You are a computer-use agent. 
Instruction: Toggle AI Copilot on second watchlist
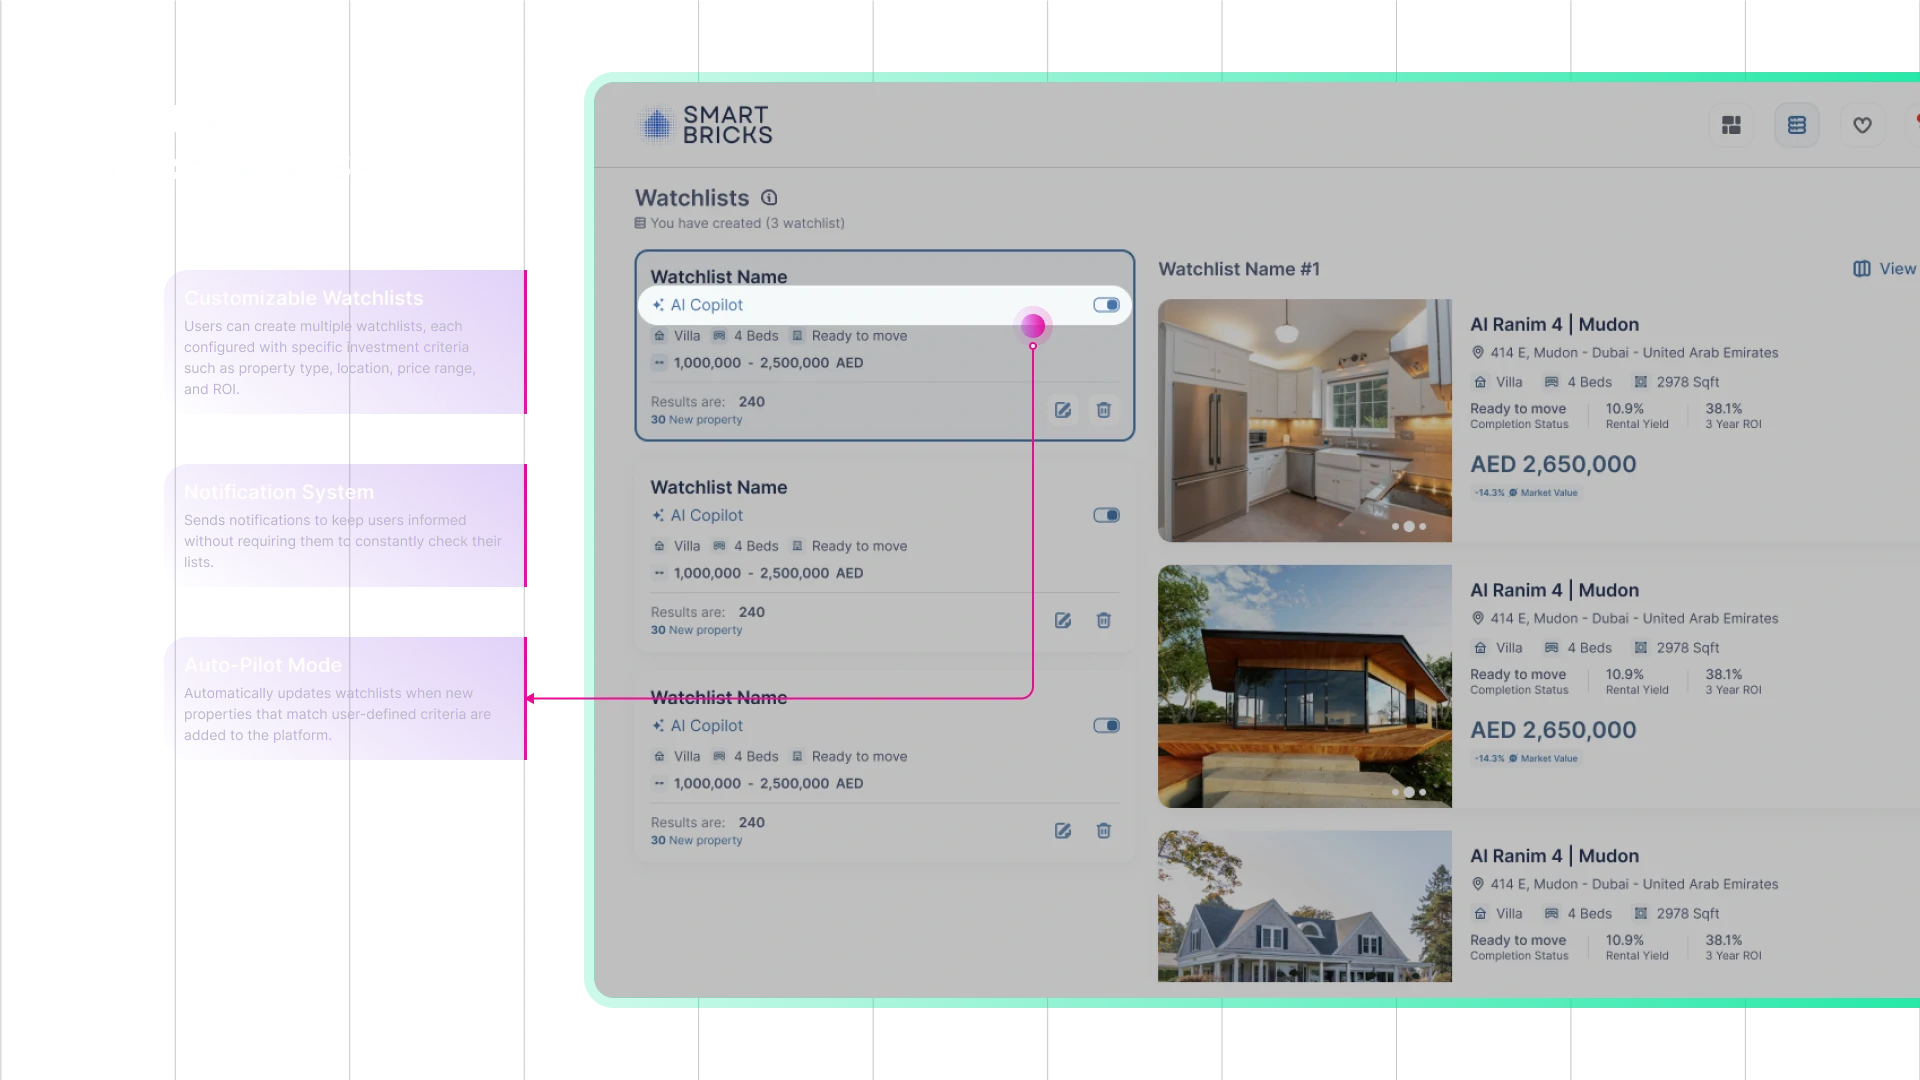pyautogui.click(x=1106, y=515)
